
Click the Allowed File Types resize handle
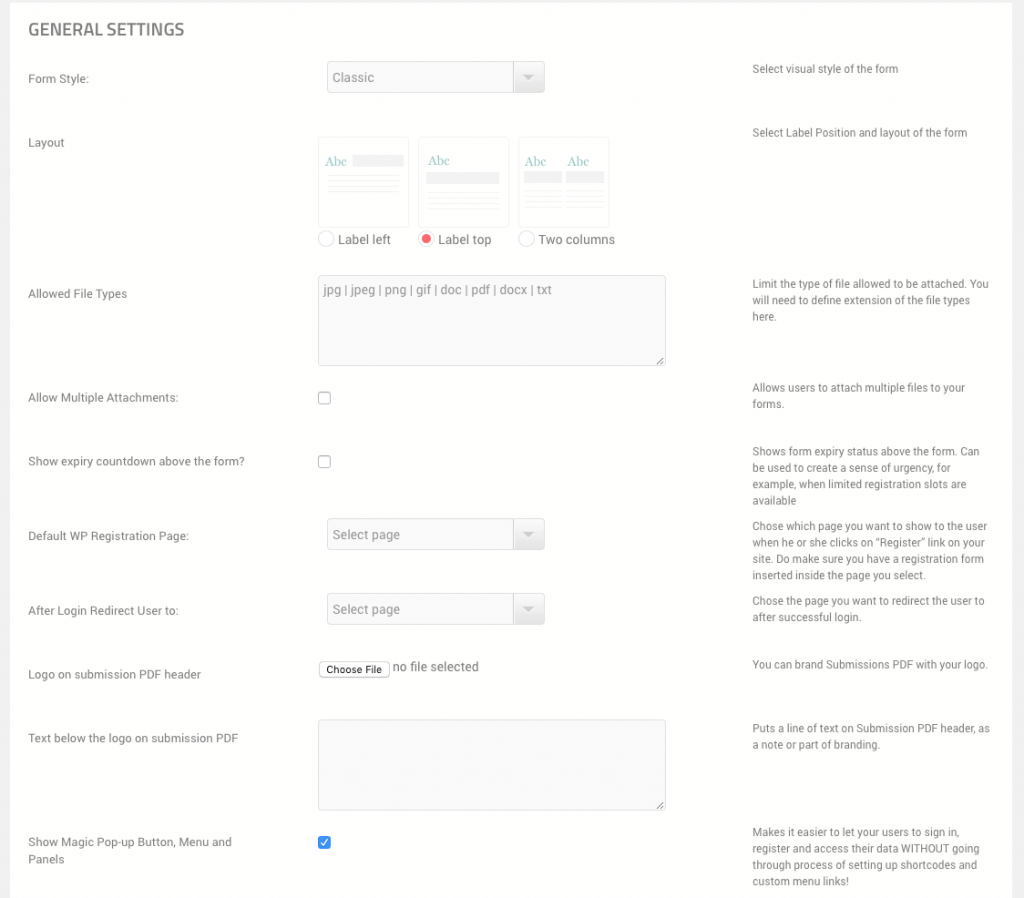click(660, 360)
